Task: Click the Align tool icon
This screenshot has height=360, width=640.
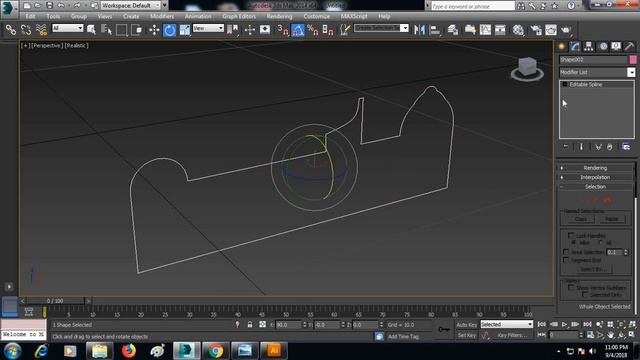Action: pos(435,30)
